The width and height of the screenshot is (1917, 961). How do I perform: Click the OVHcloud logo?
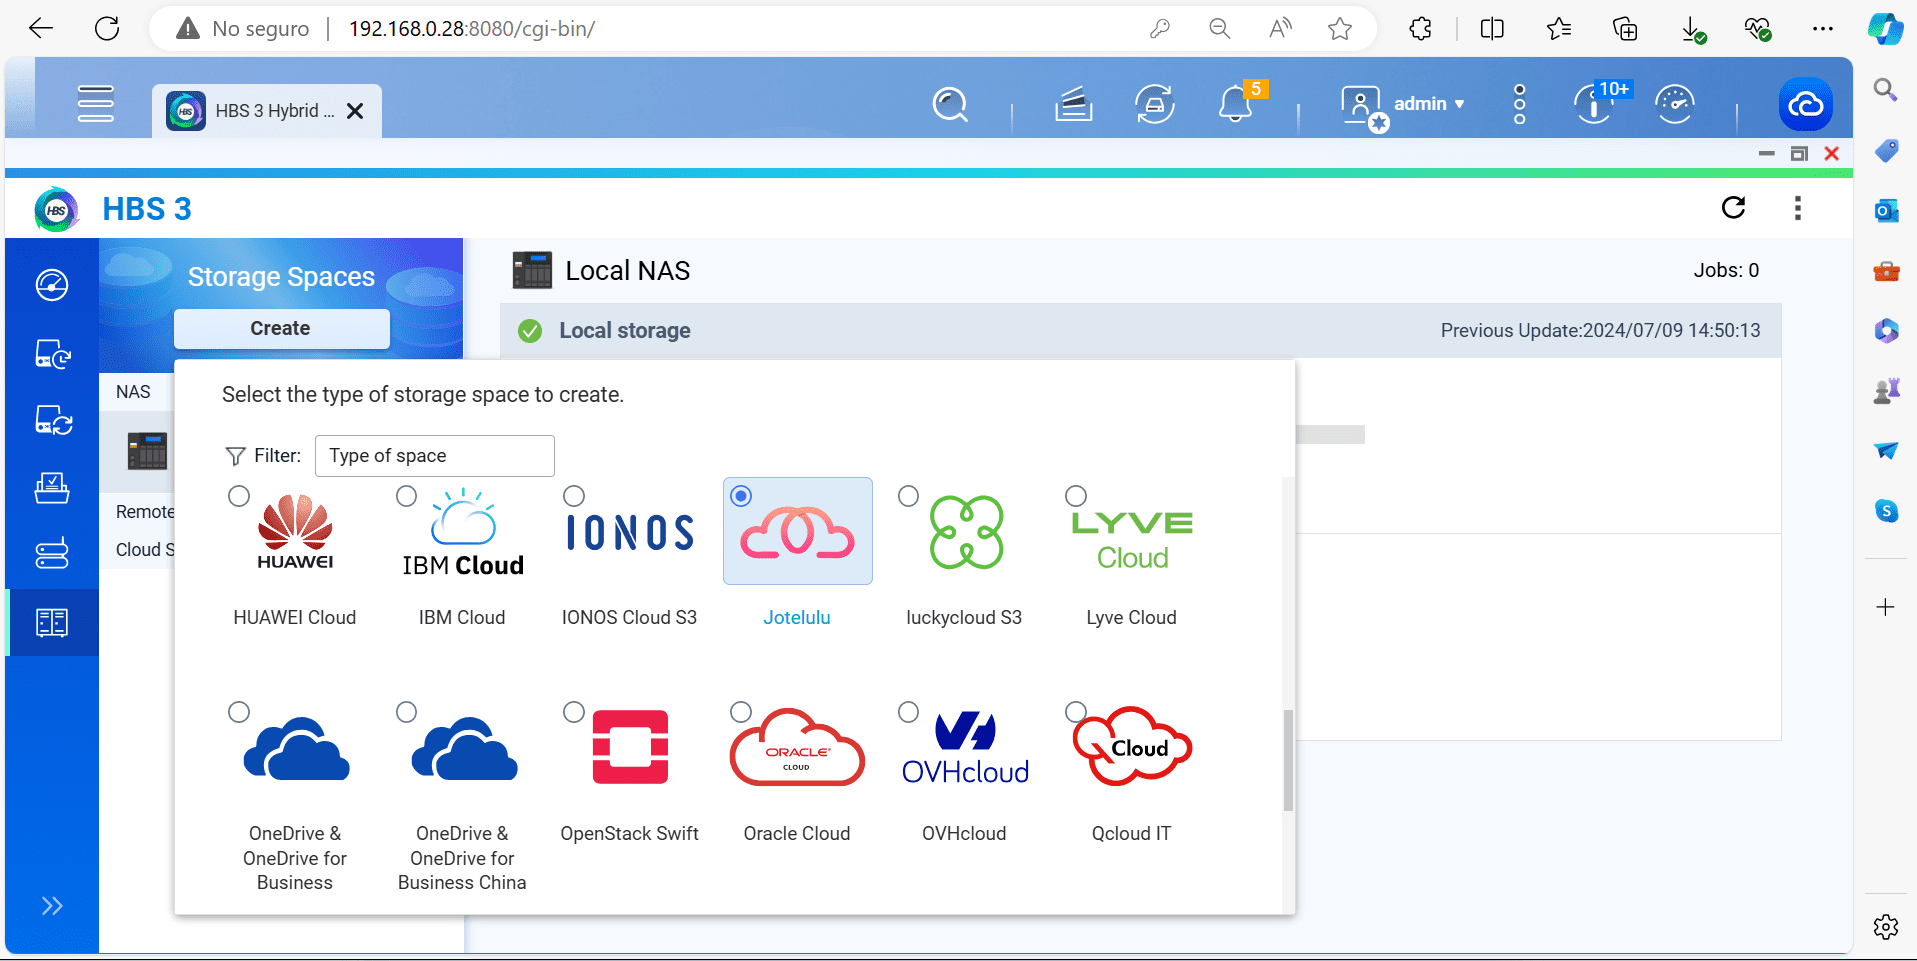(965, 748)
